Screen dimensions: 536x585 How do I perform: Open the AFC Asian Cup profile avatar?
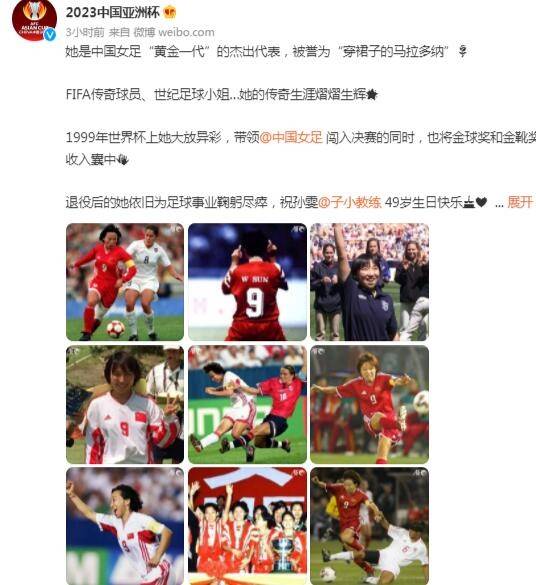tap(34, 20)
